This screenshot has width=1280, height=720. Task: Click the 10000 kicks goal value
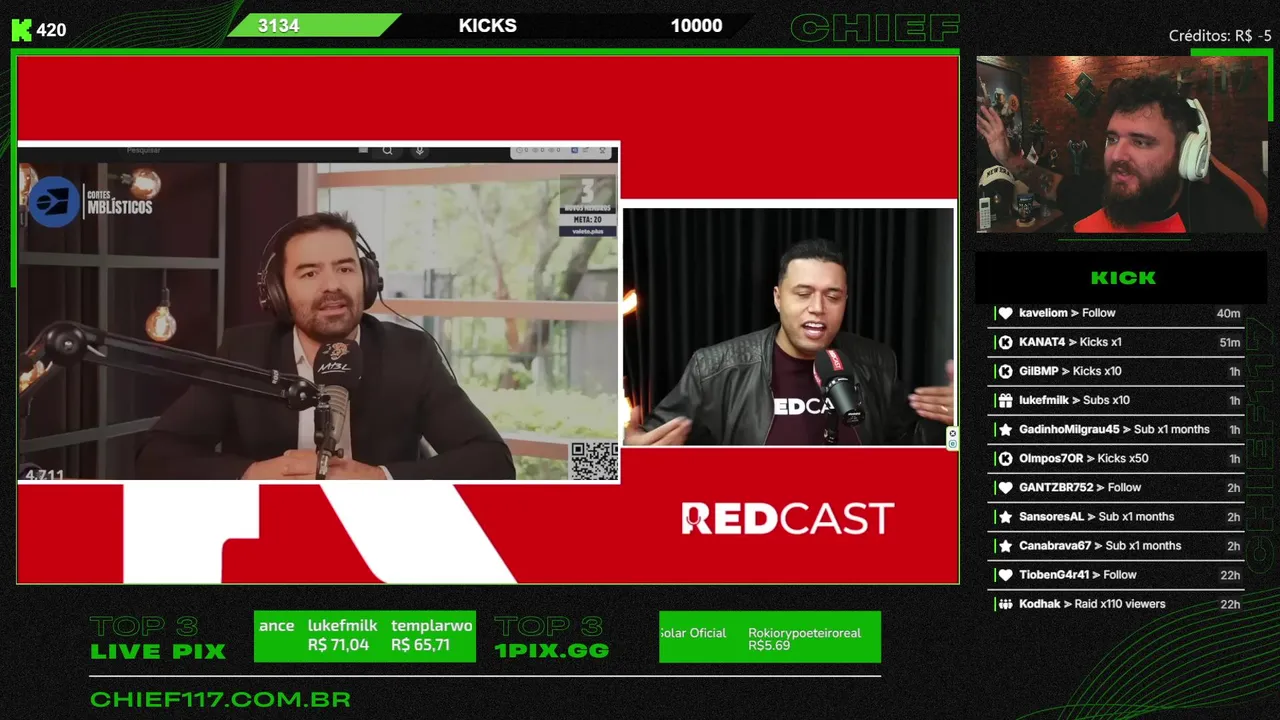[696, 26]
